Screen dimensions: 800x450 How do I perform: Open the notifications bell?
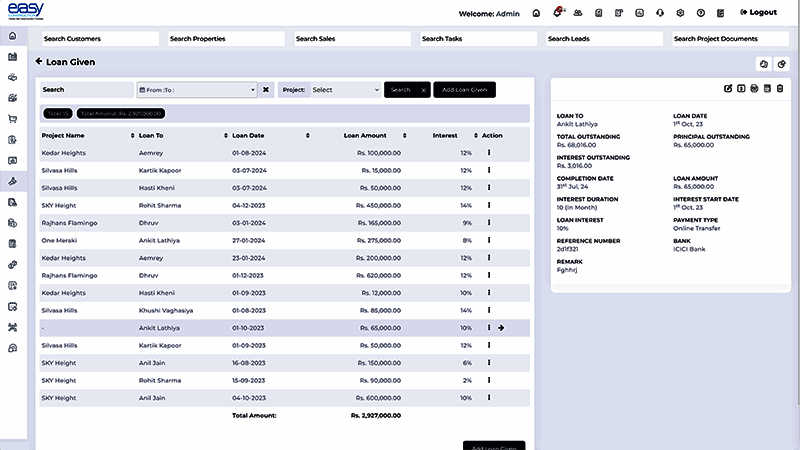point(558,12)
